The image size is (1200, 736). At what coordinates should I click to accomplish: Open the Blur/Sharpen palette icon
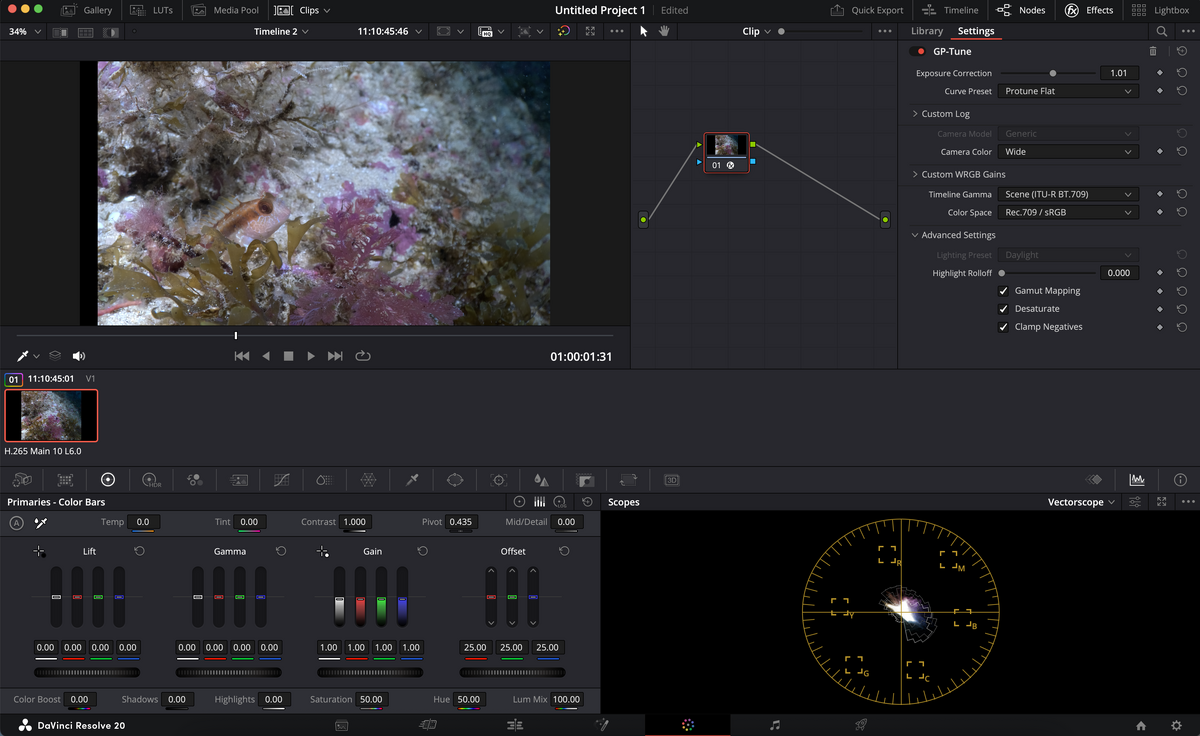[541, 480]
